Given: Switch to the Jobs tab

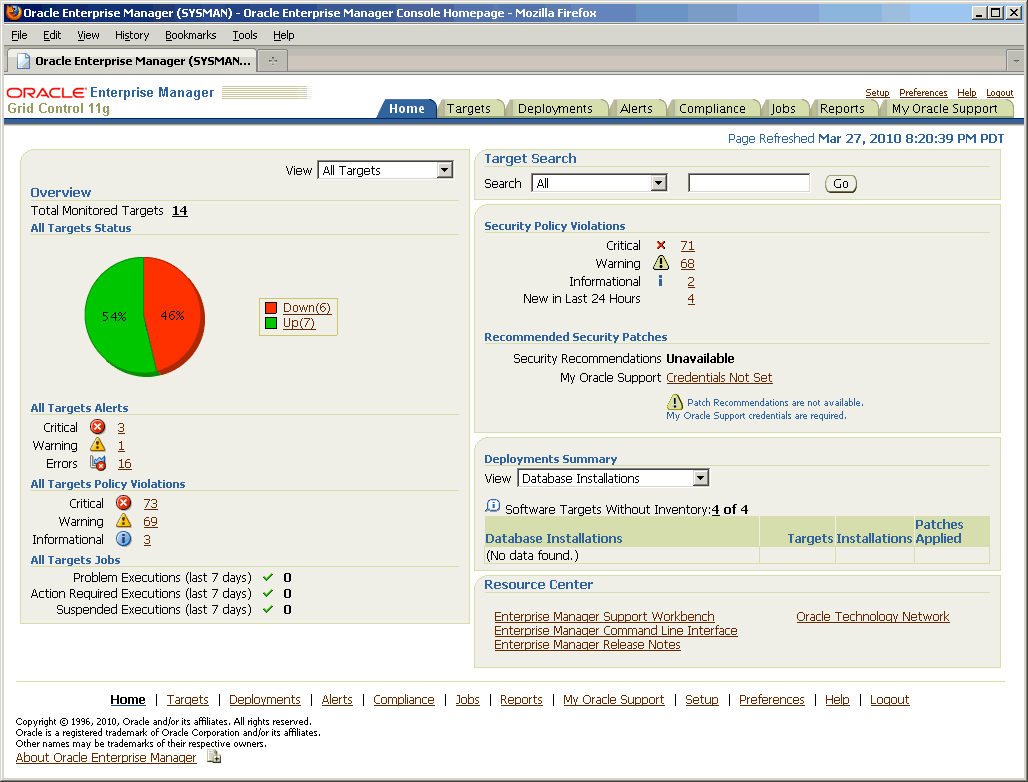Looking at the screenshot, I should tap(783, 109).
